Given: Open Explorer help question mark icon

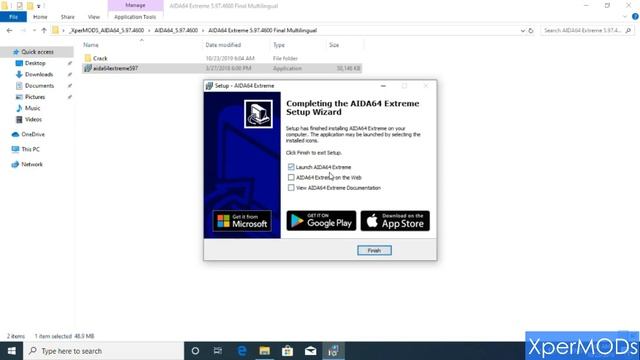Looking at the screenshot, I should click(x=635, y=17).
